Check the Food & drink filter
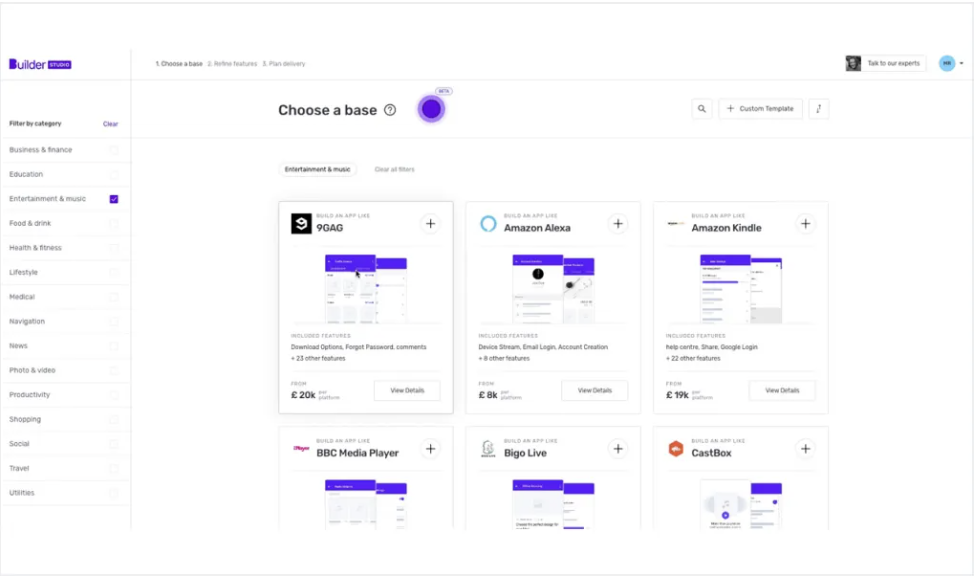Image resolution: width=974 pixels, height=576 pixels. click(x=114, y=224)
